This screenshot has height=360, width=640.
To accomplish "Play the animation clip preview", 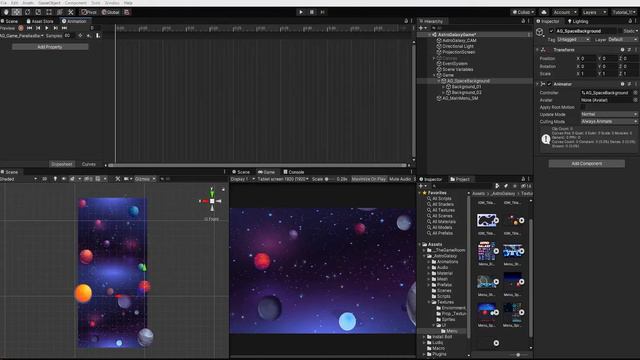I will point(47,28).
